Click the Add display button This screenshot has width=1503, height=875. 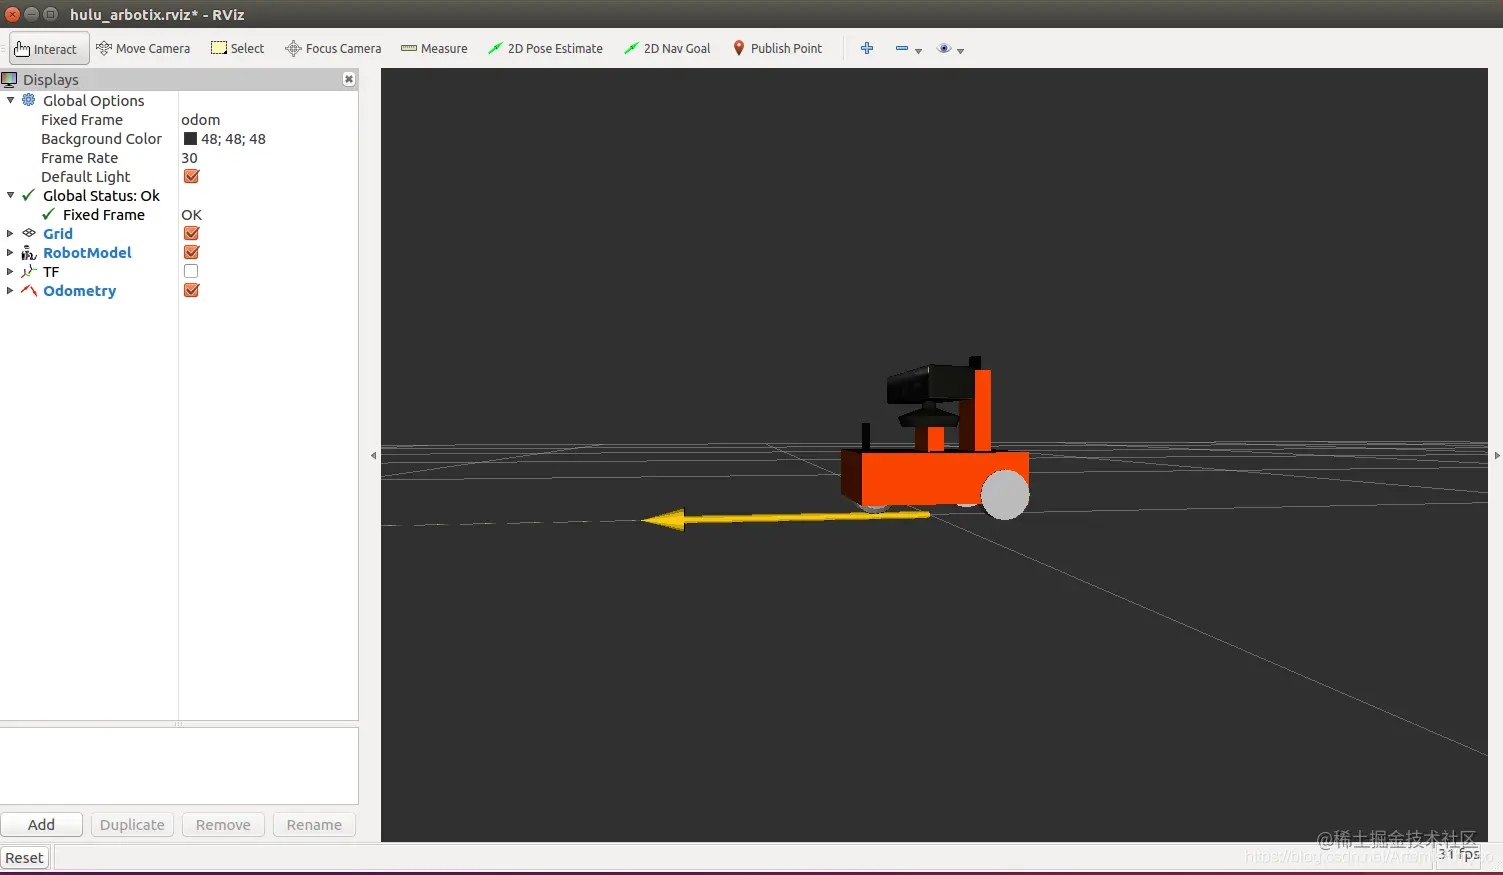pos(41,824)
